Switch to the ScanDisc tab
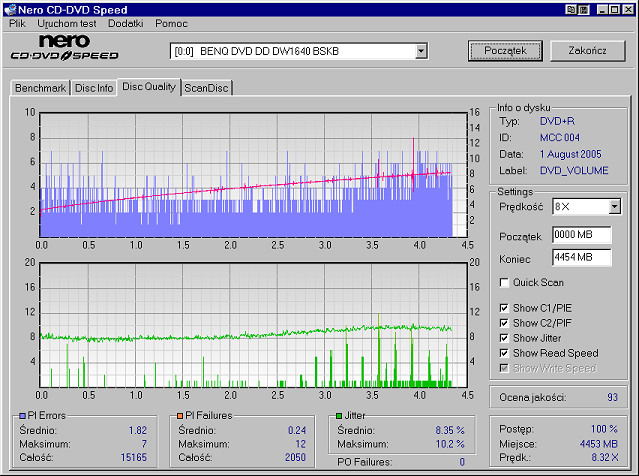Screen dimensions: 639x476 [x=206, y=88]
